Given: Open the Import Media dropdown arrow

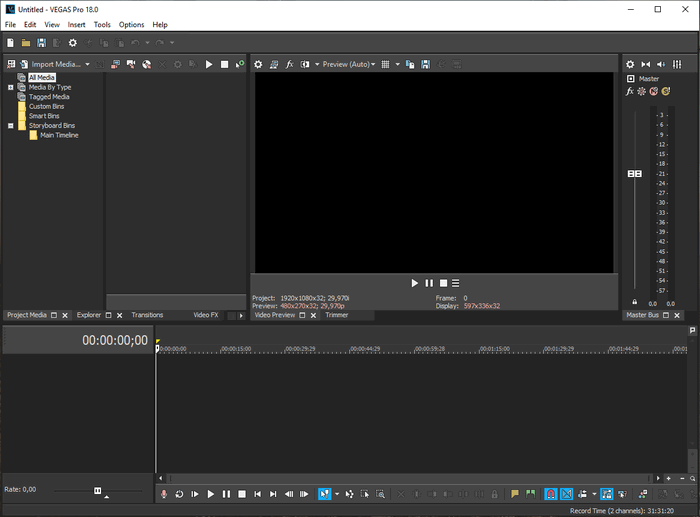Looking at the screenshot, I should [x=88, y=64].
